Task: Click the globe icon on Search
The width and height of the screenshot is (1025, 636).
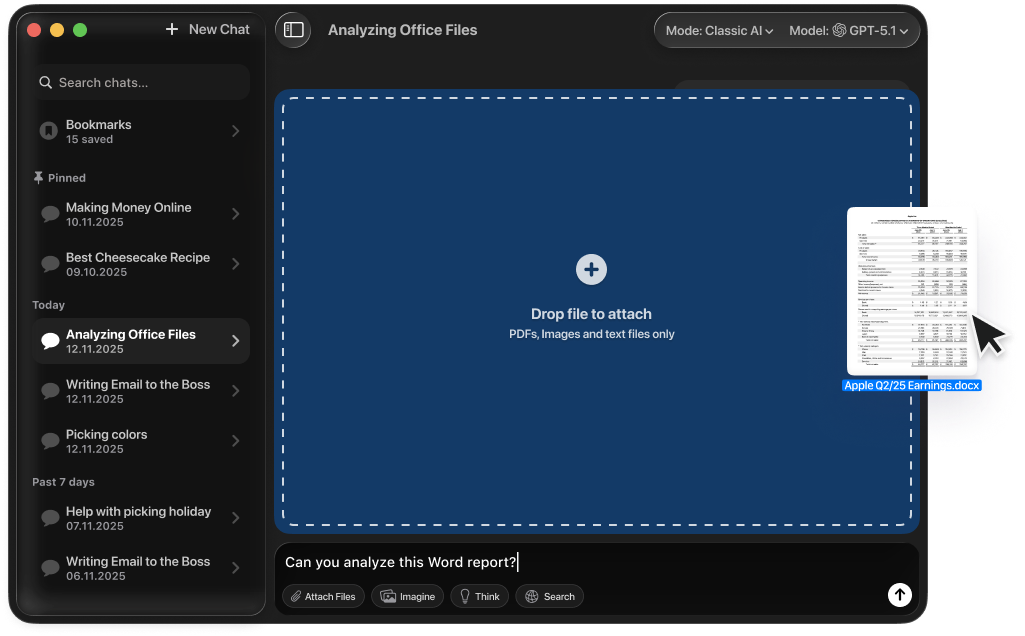Action: 531,596
